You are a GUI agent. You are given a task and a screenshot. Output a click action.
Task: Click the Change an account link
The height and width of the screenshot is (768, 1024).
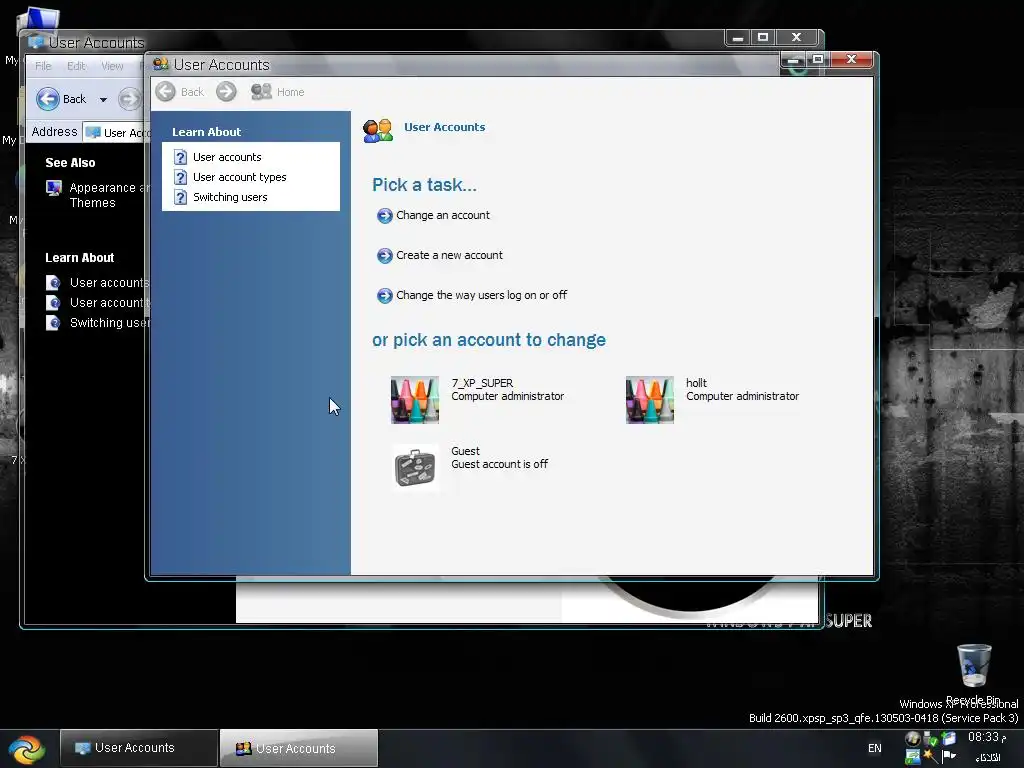click(x=443, y=215)
